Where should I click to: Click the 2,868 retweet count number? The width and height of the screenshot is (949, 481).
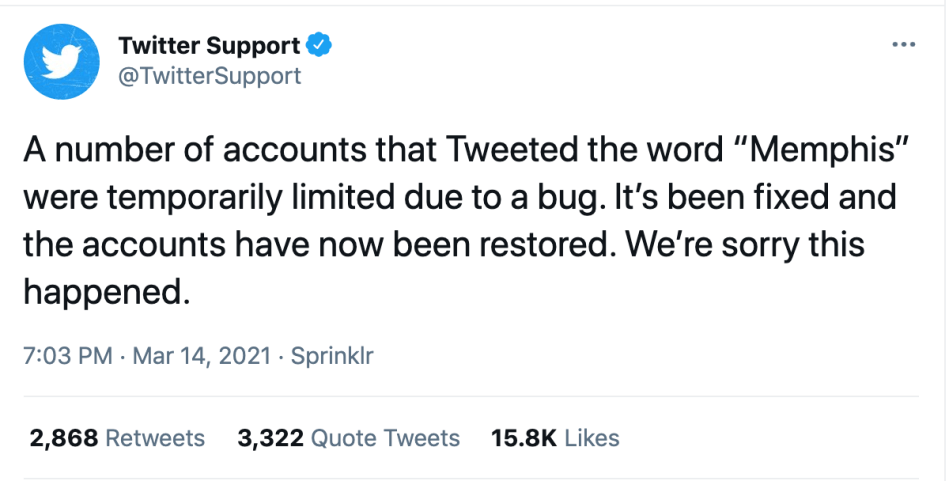pyautogui.click(x=63, y=438)
